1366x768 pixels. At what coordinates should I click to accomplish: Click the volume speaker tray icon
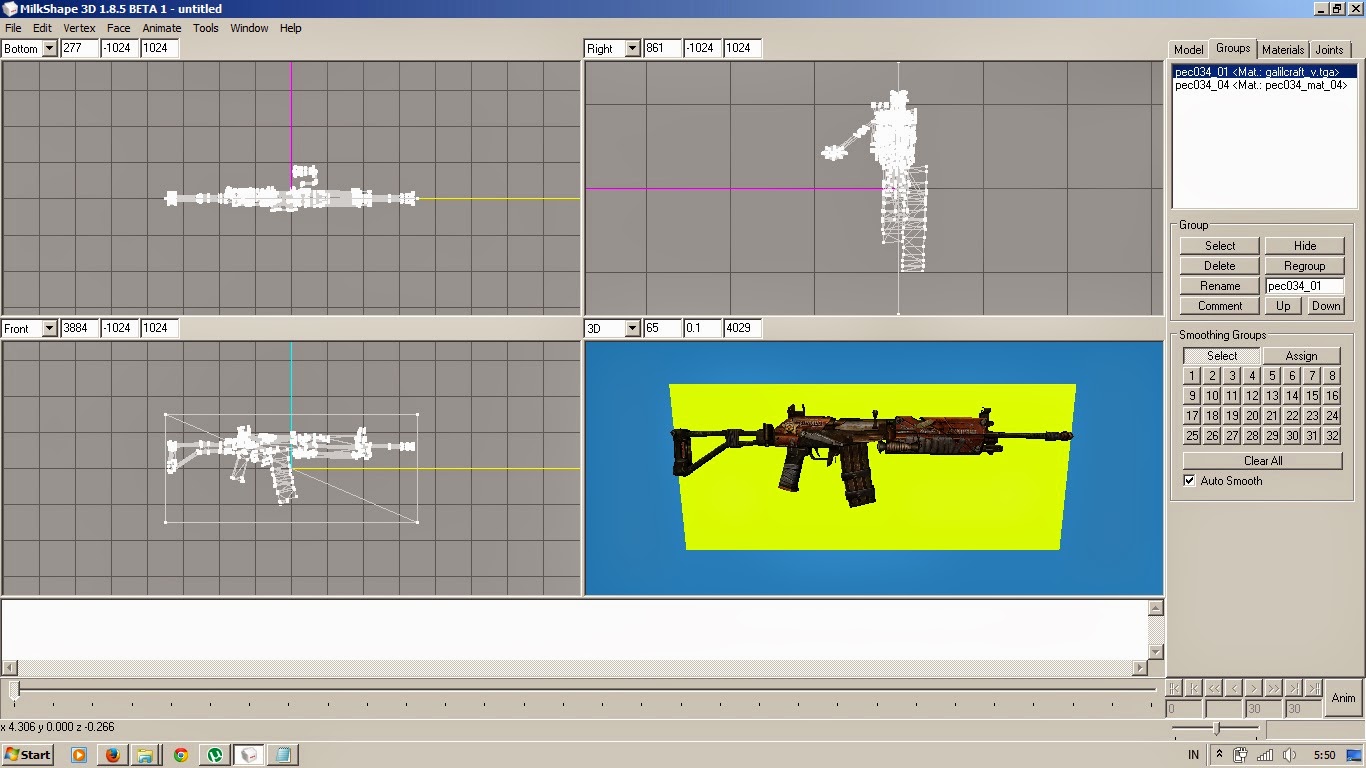point(1289,755)
